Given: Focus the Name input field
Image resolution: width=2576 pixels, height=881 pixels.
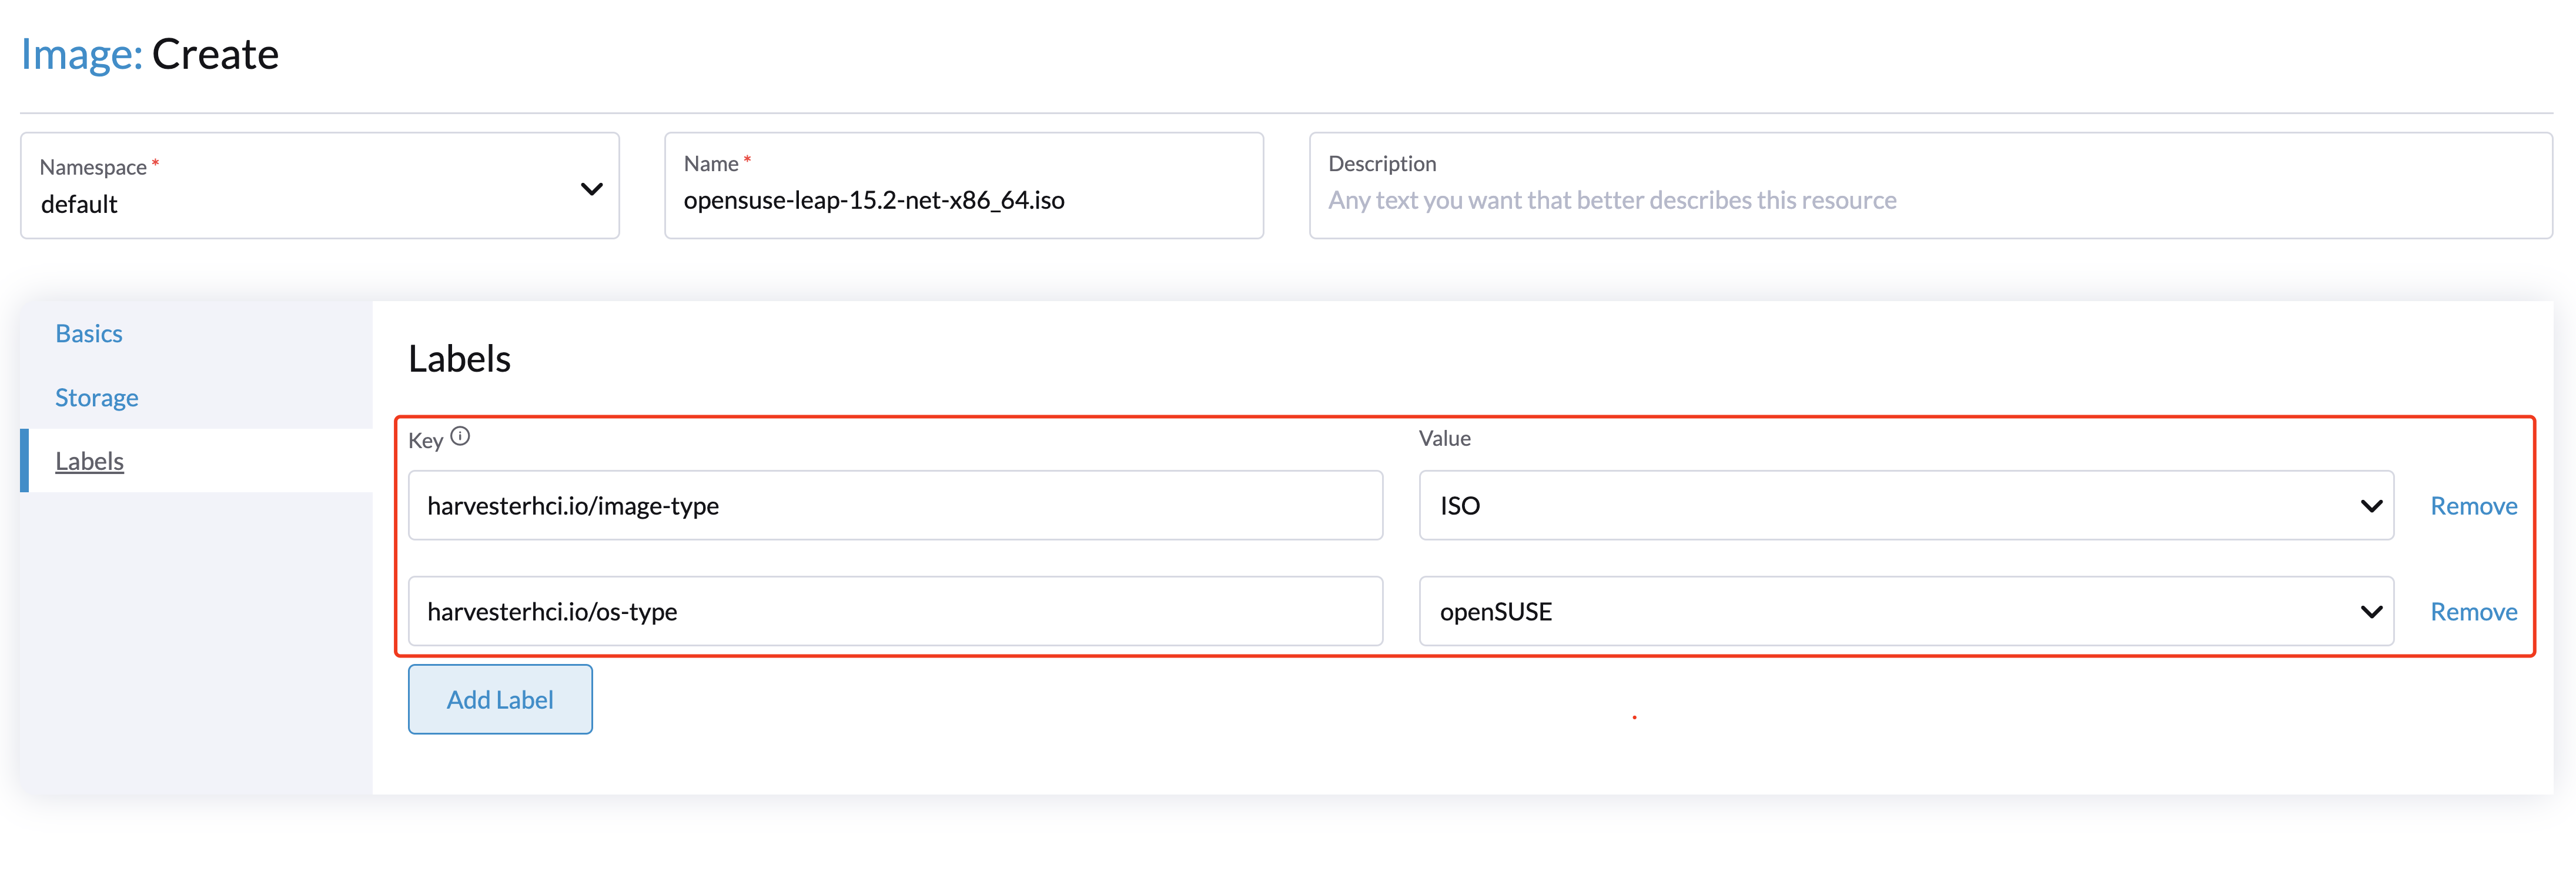Looking at the screenshot, I should pyautogui.click(x=963, y=200).
